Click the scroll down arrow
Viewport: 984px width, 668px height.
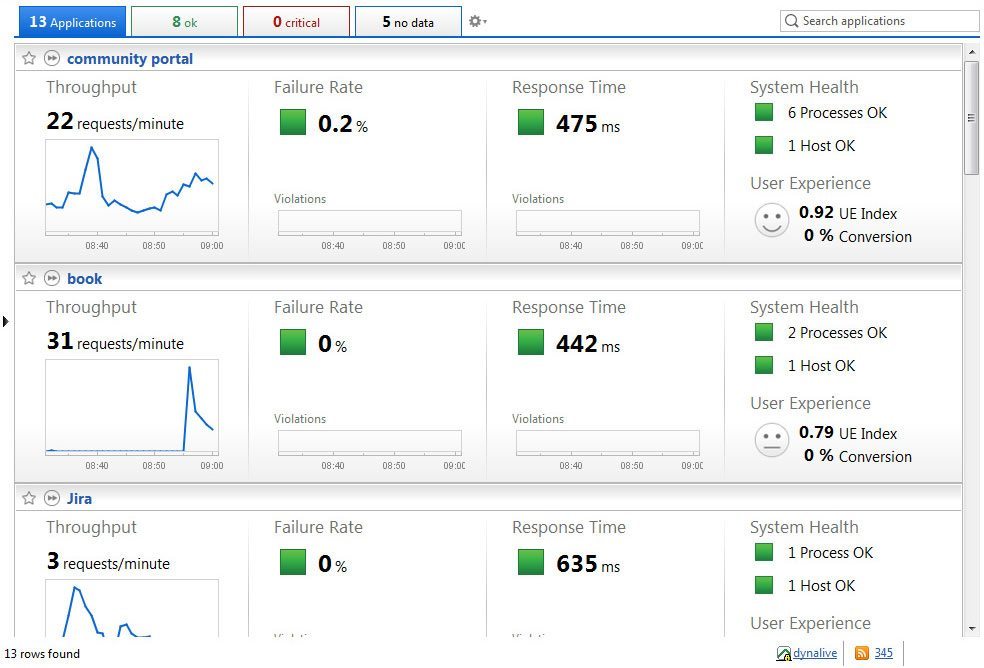pos(971,628)
